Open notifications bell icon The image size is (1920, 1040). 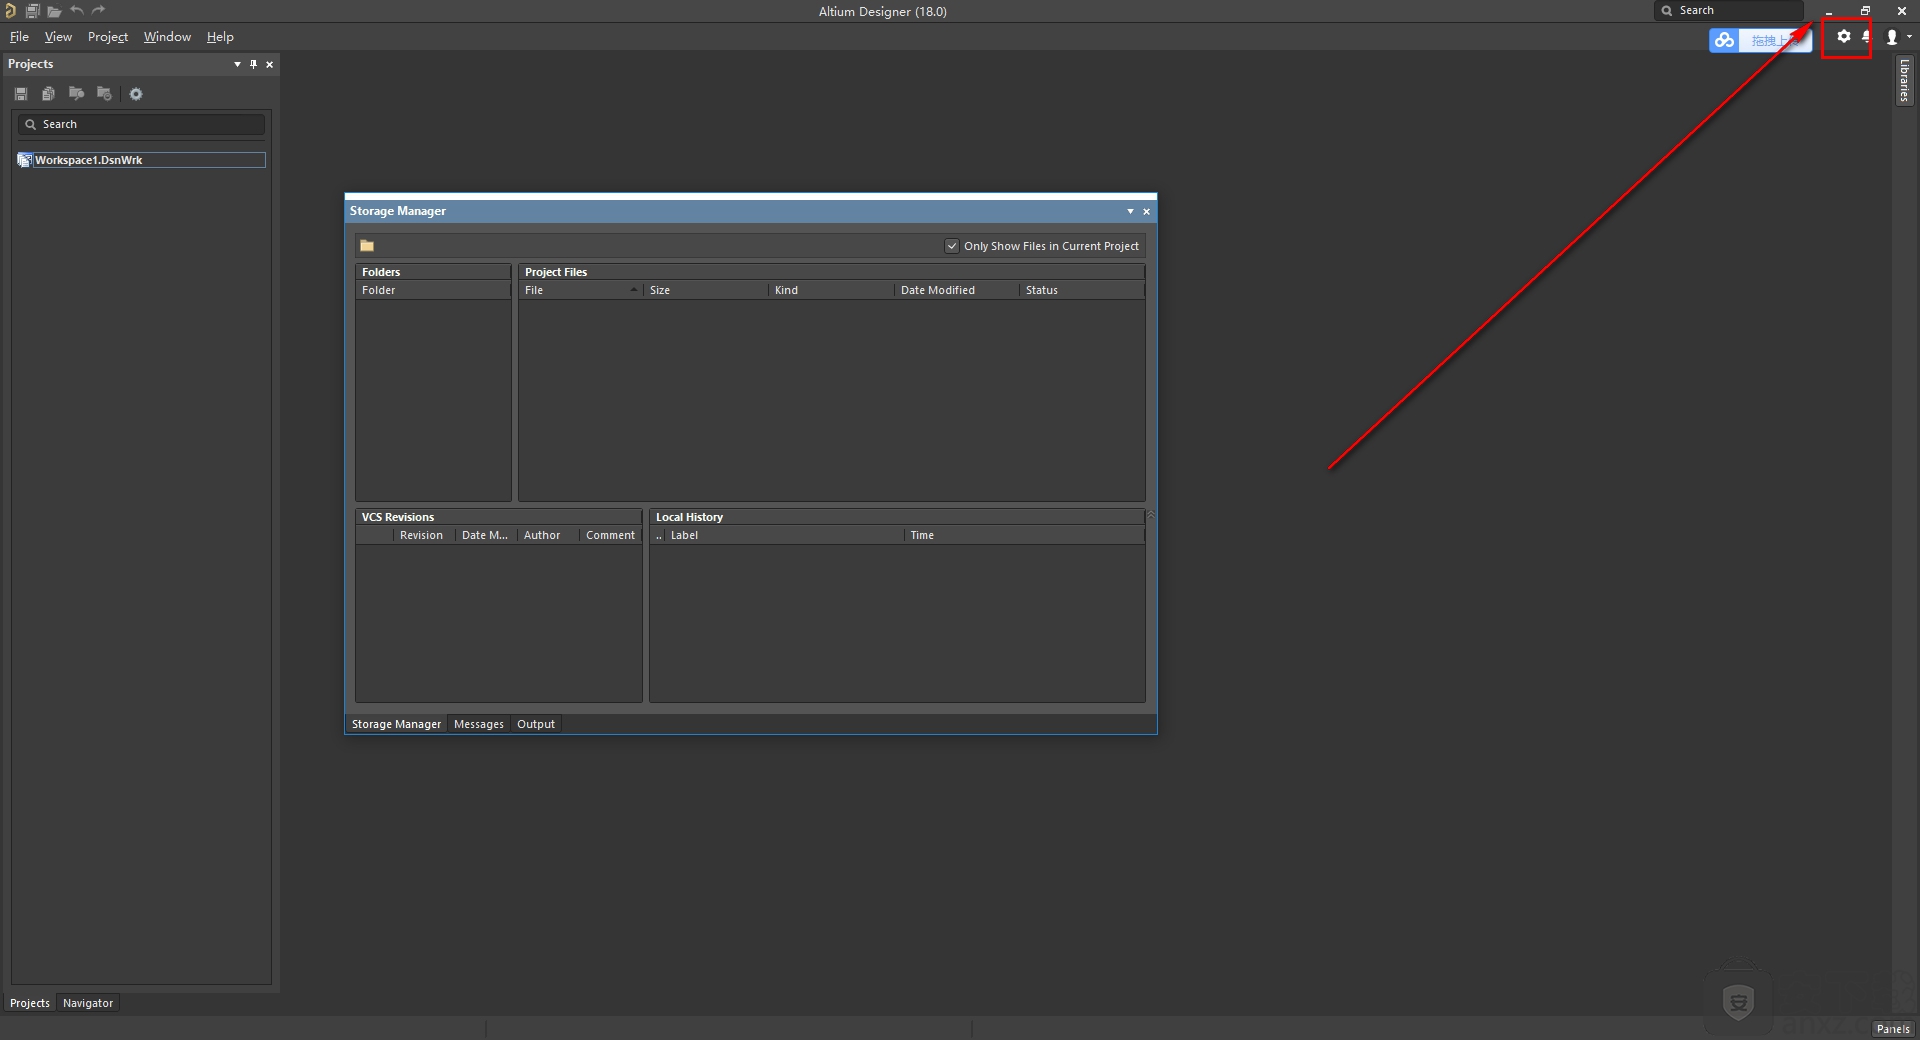1866,37
